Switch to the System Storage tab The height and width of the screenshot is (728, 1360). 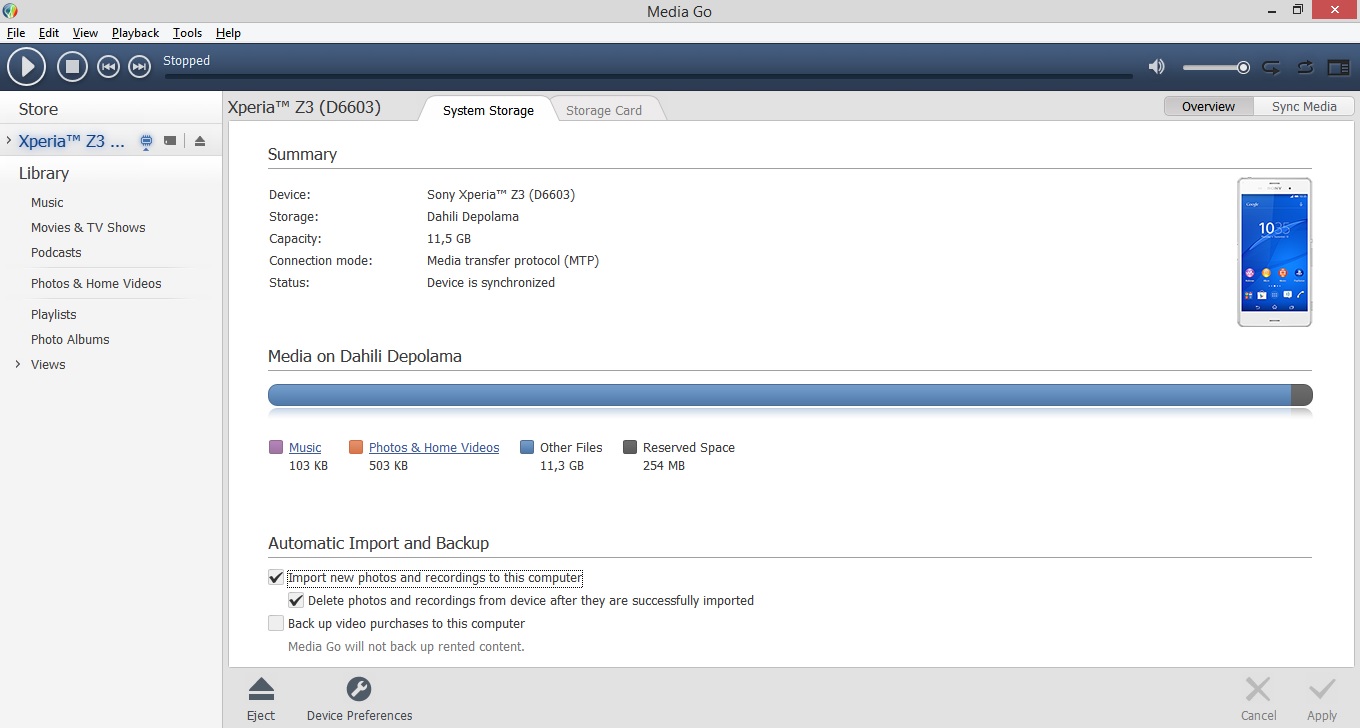coord(488,110)
